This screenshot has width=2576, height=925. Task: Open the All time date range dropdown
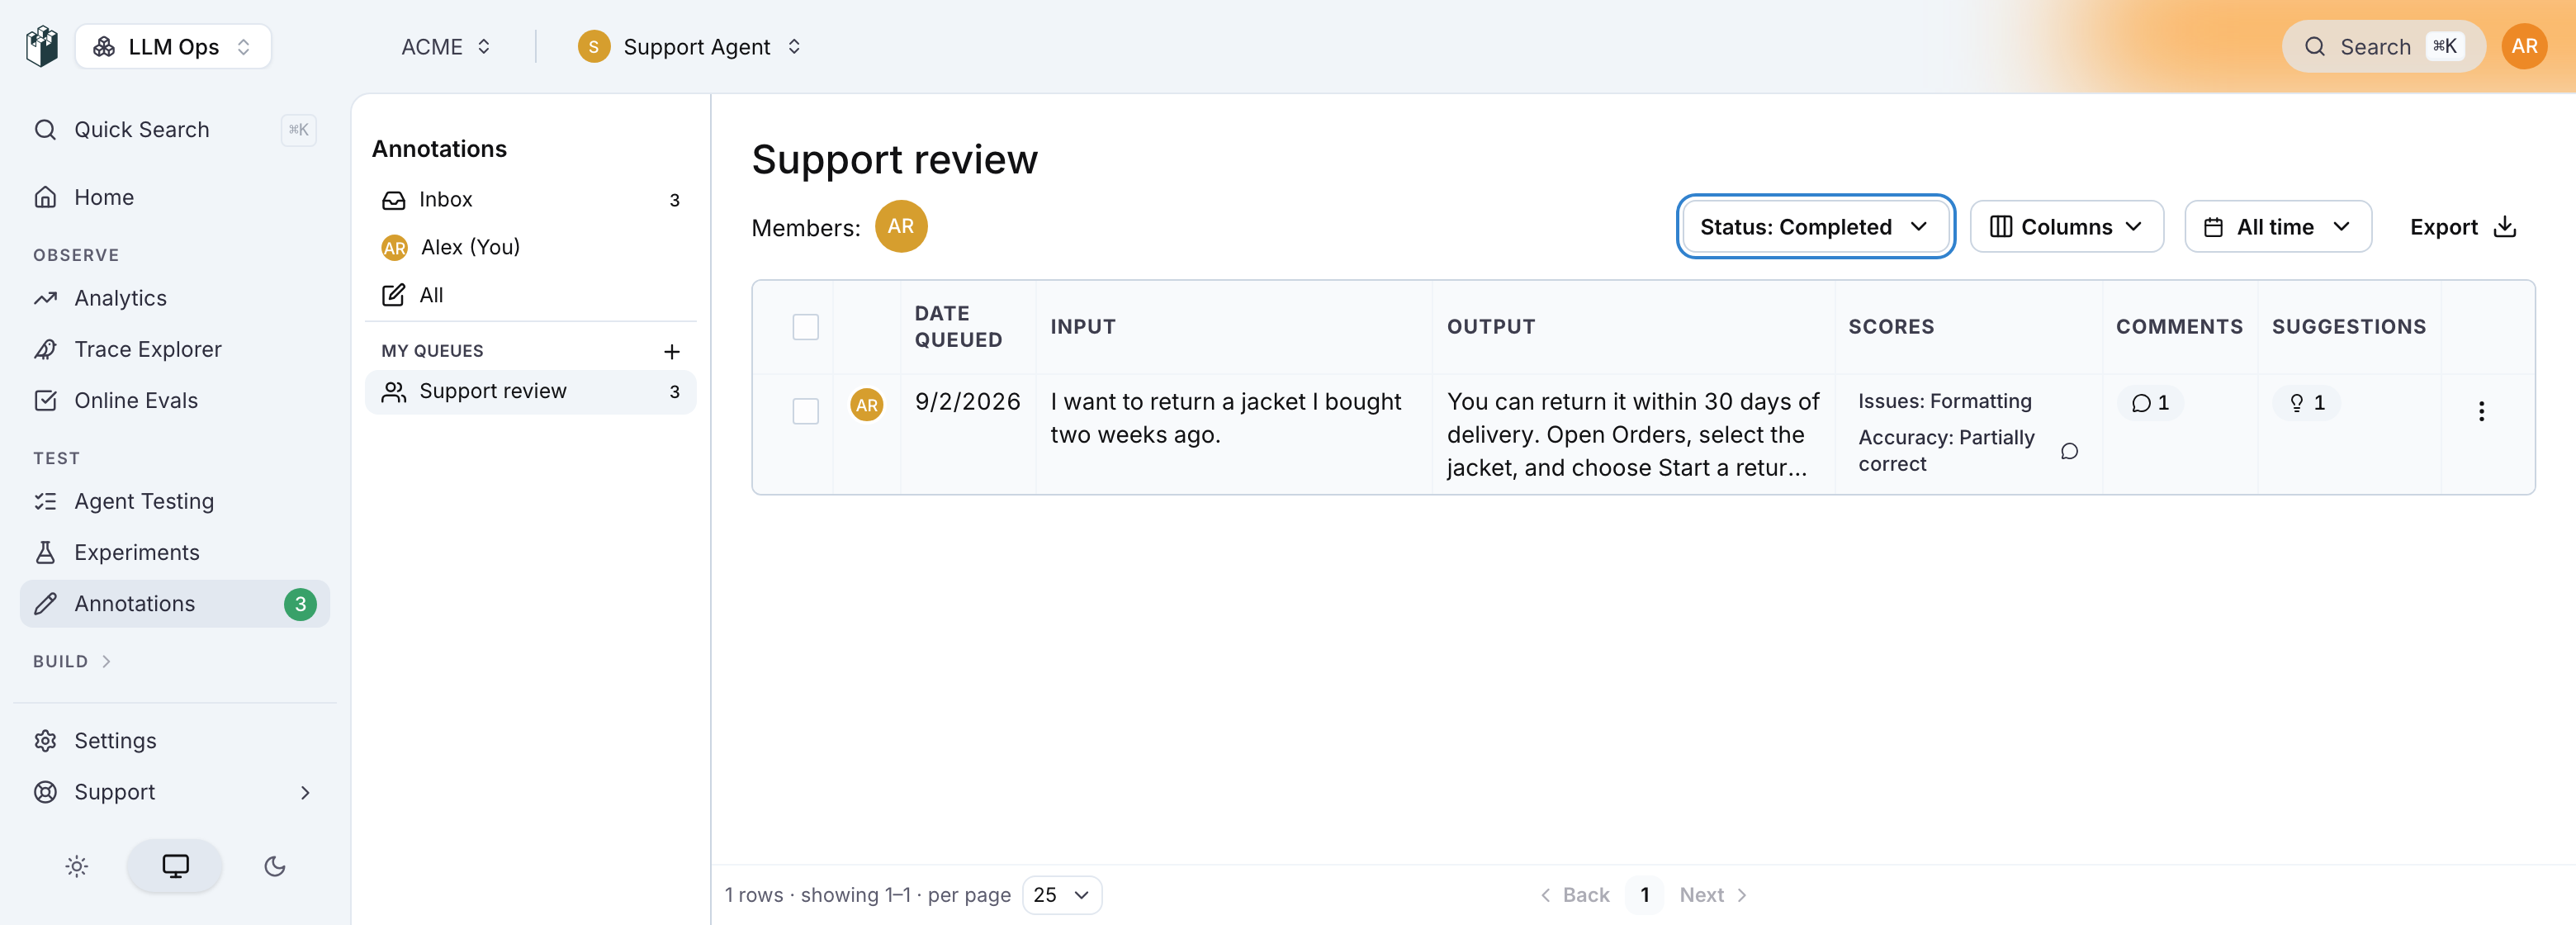point(2277,227)
